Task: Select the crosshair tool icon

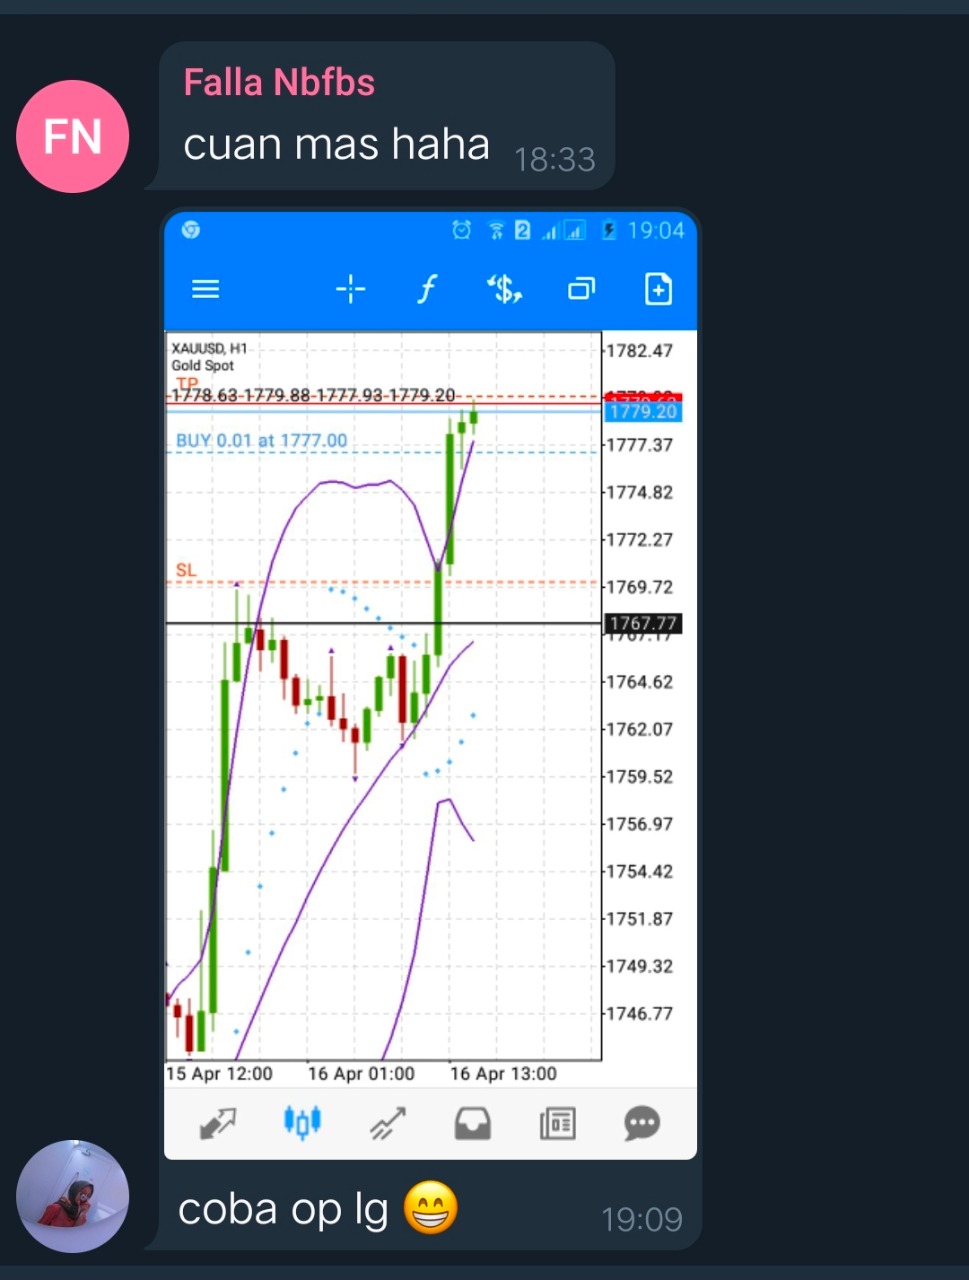Action: tap(350, 290)
